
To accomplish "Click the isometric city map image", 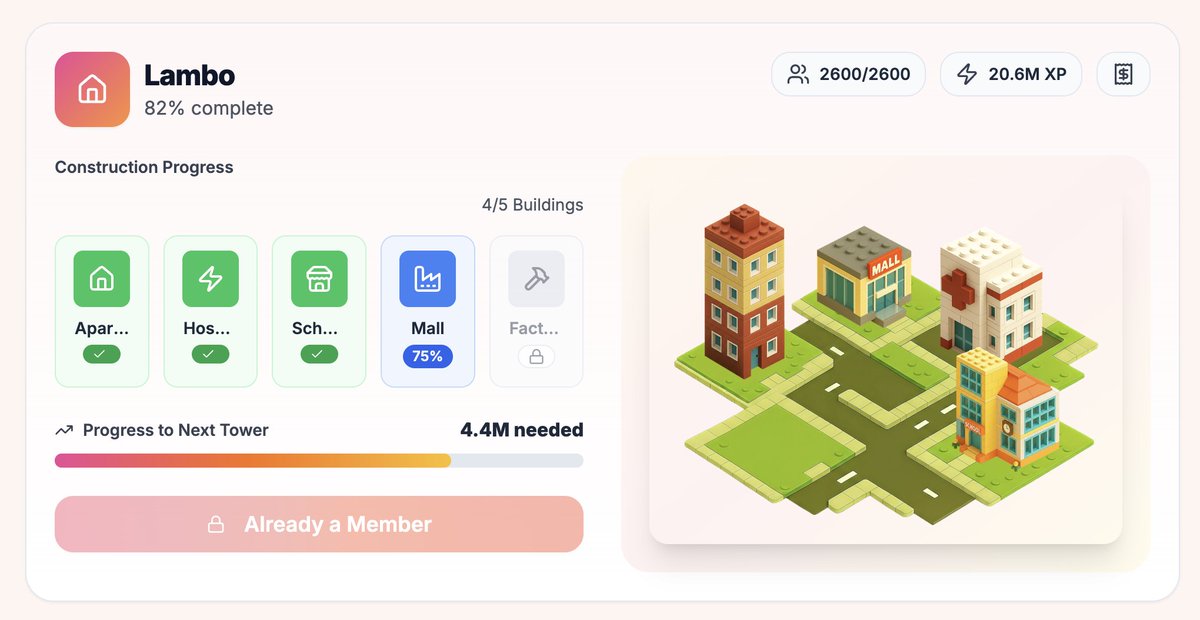I will [885, 363].
